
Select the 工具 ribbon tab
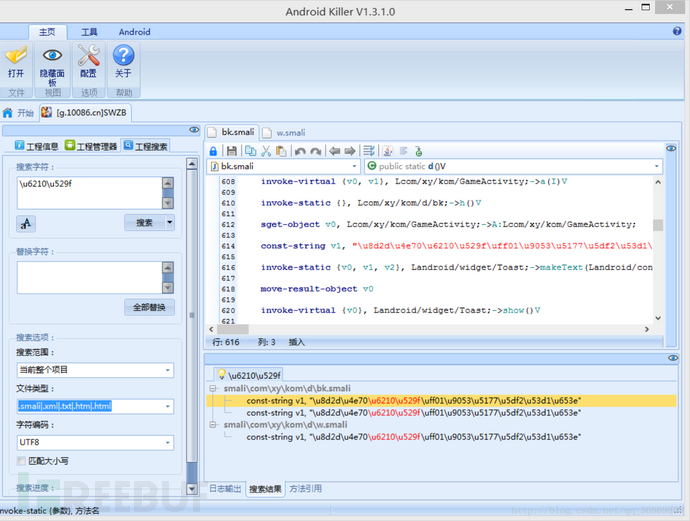click(89, 32)
